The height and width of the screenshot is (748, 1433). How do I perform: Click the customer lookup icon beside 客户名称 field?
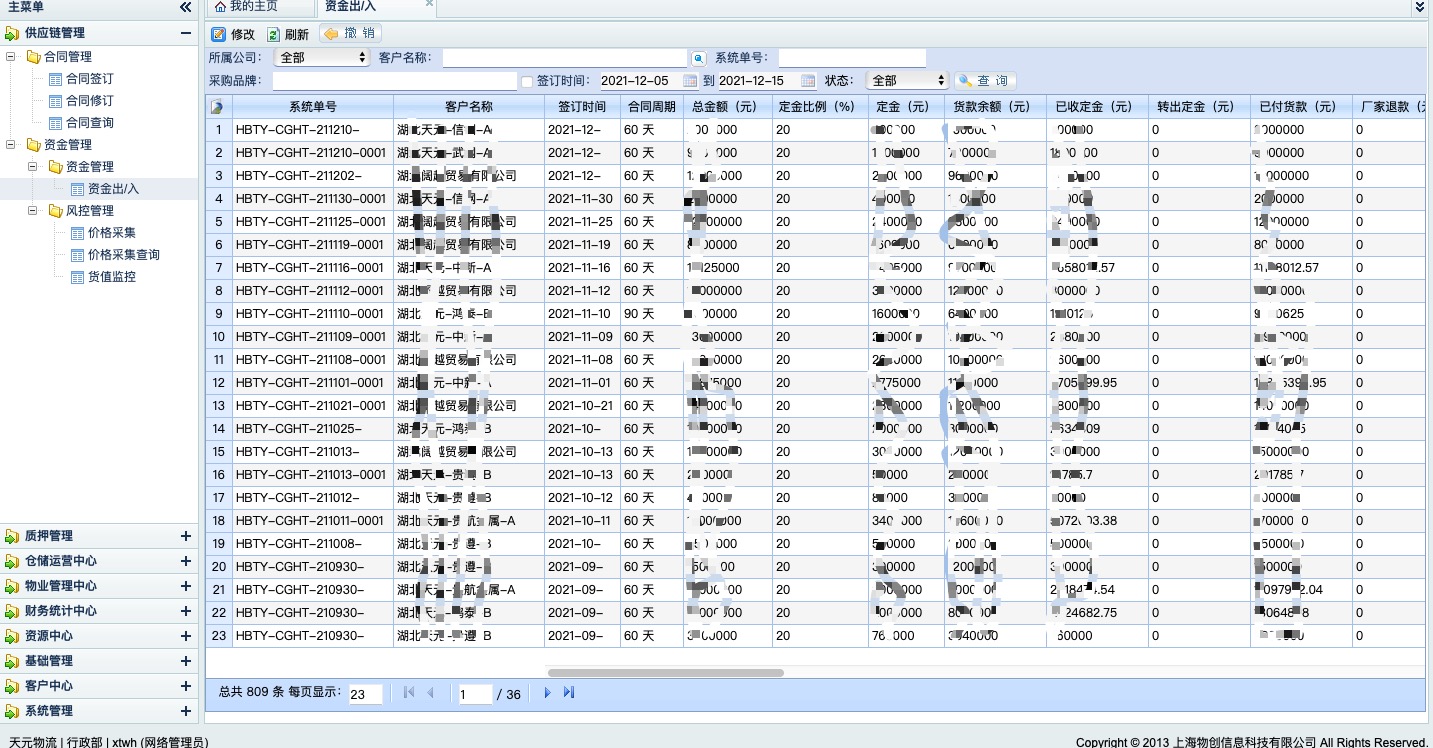point(698,58)
